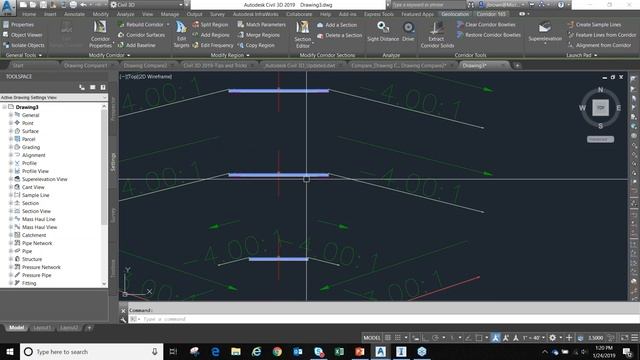The image size is (640, 360).
Task: Switch to the Start document tab
Action: (18, 65)
